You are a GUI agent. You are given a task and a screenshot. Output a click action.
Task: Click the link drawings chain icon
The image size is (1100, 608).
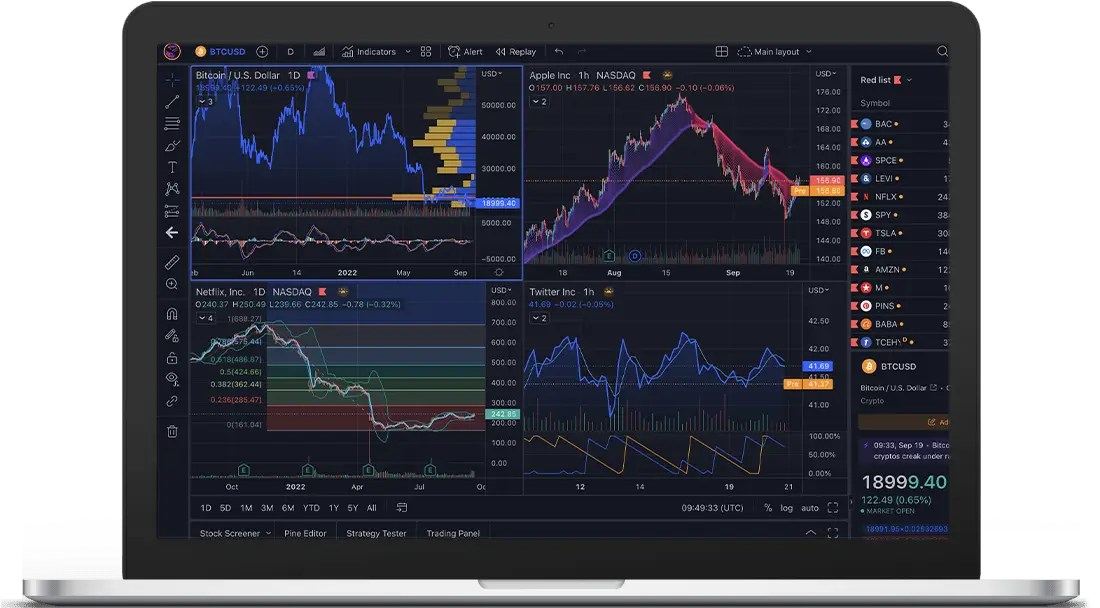[x=172, y=402]
